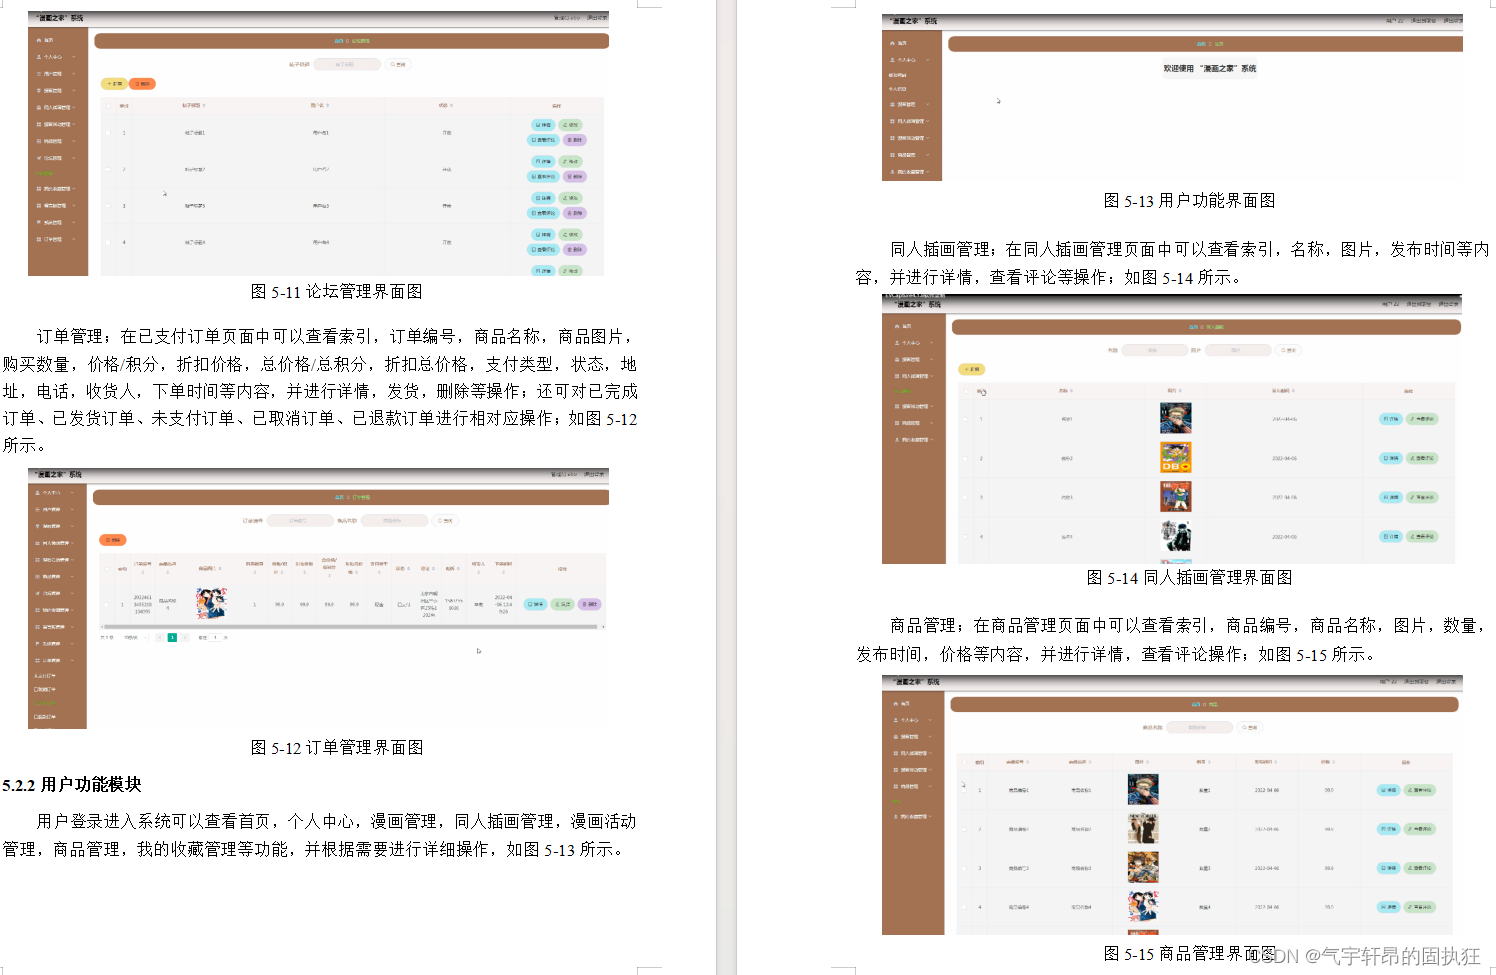Click sort arrows on 用户名 column in Figure 5-11
1496x975 pixels.
coord(328,105)
